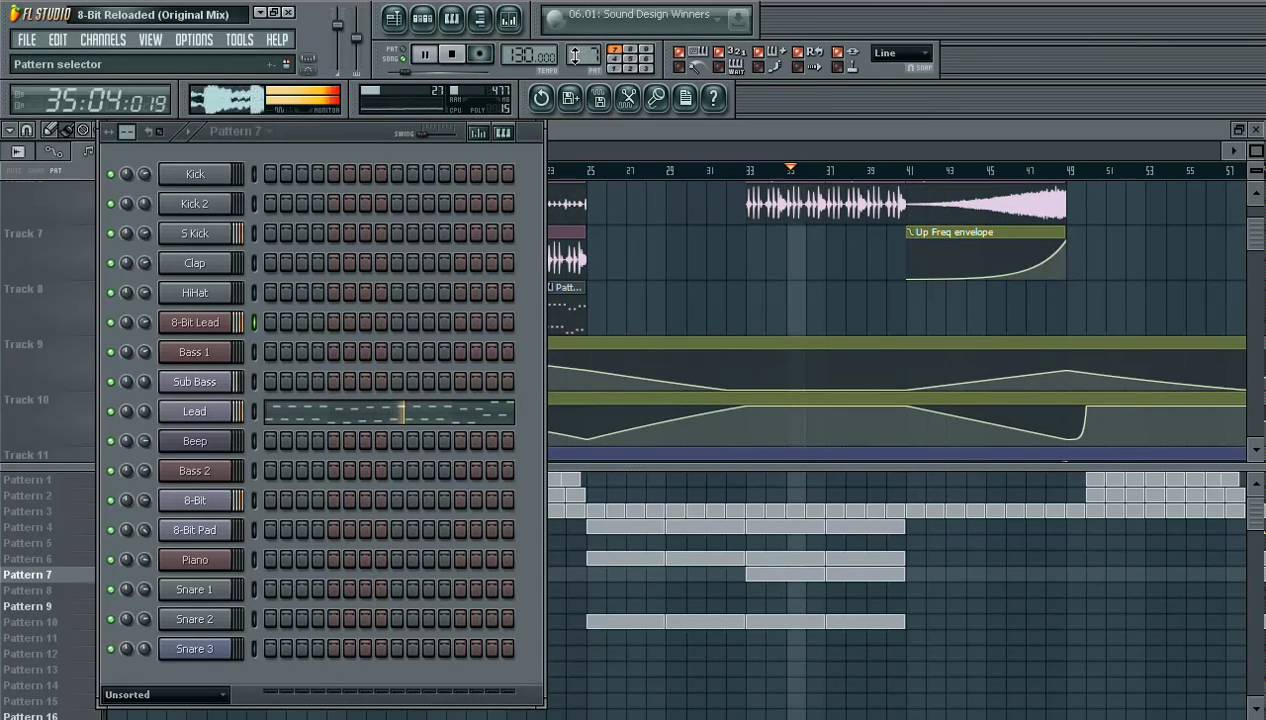
Task: Open the HELP menu
Action: tap(277, 40)
